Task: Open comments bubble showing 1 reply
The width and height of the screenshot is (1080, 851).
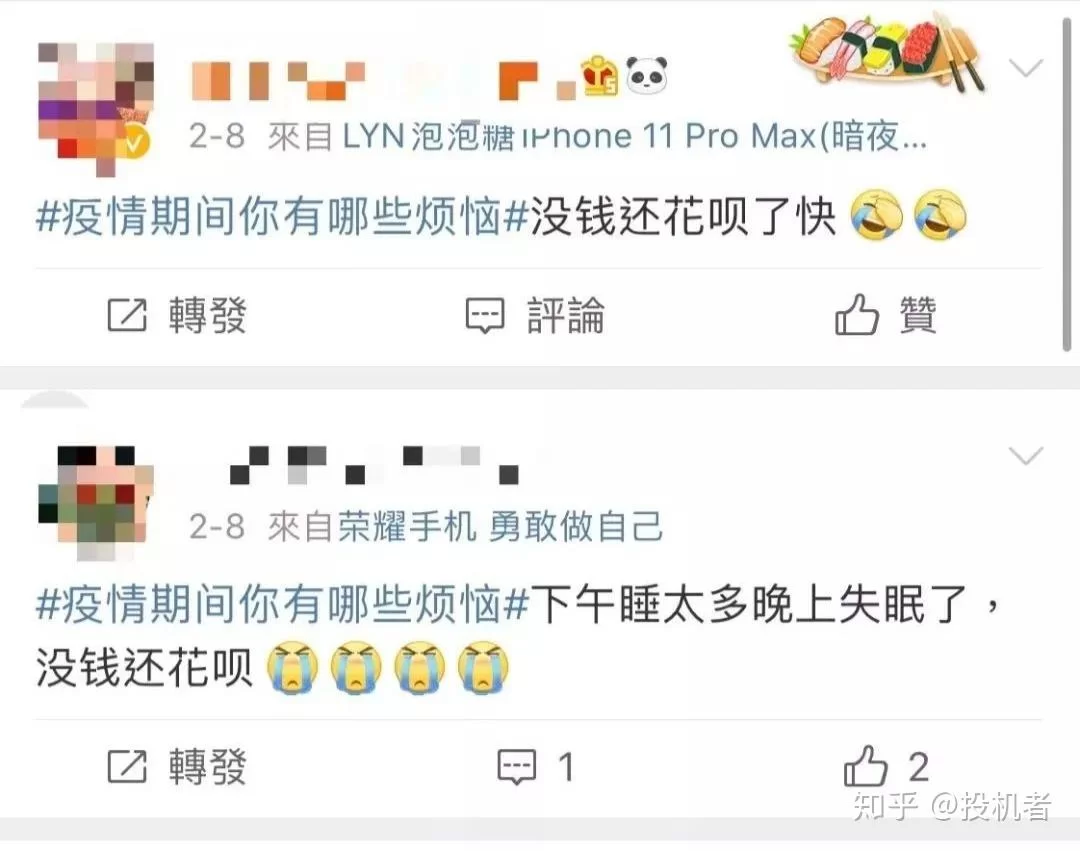Action: click(x=517, y=766)
